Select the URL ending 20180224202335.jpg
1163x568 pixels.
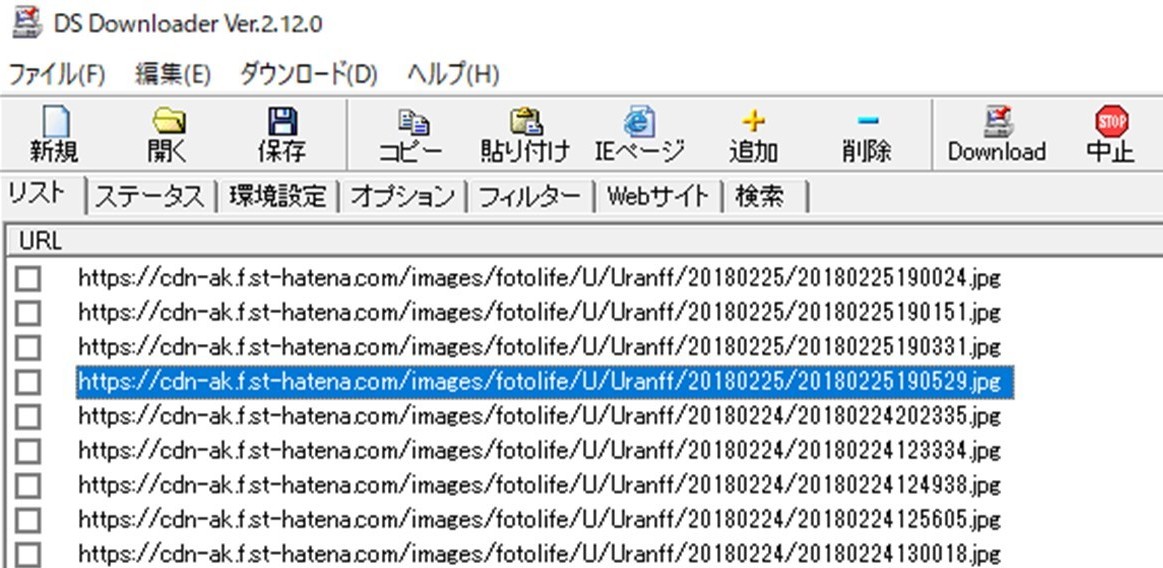pyautogui.click(x=539, y=416)
